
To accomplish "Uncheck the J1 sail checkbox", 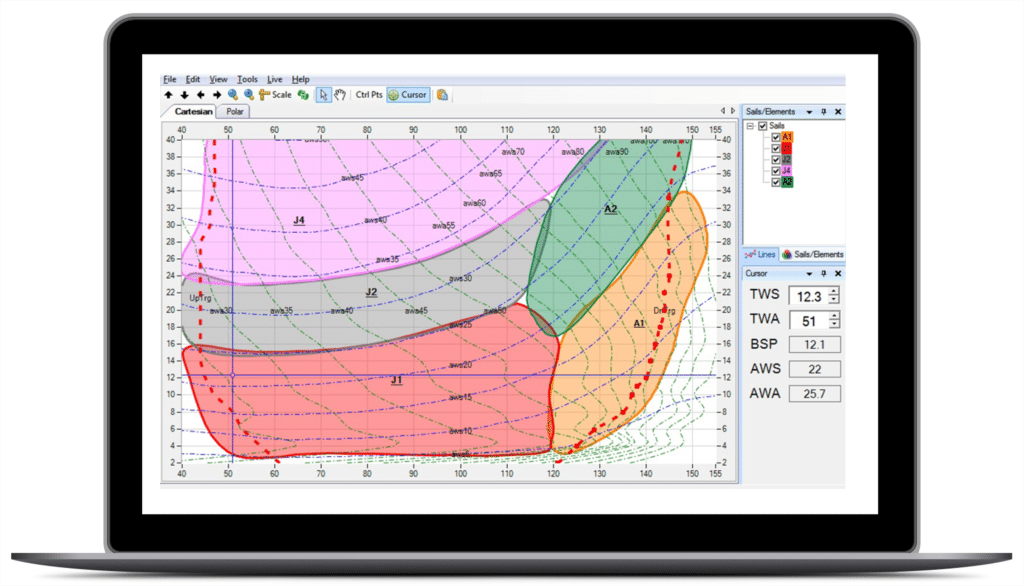I will (x=776, y=148).
